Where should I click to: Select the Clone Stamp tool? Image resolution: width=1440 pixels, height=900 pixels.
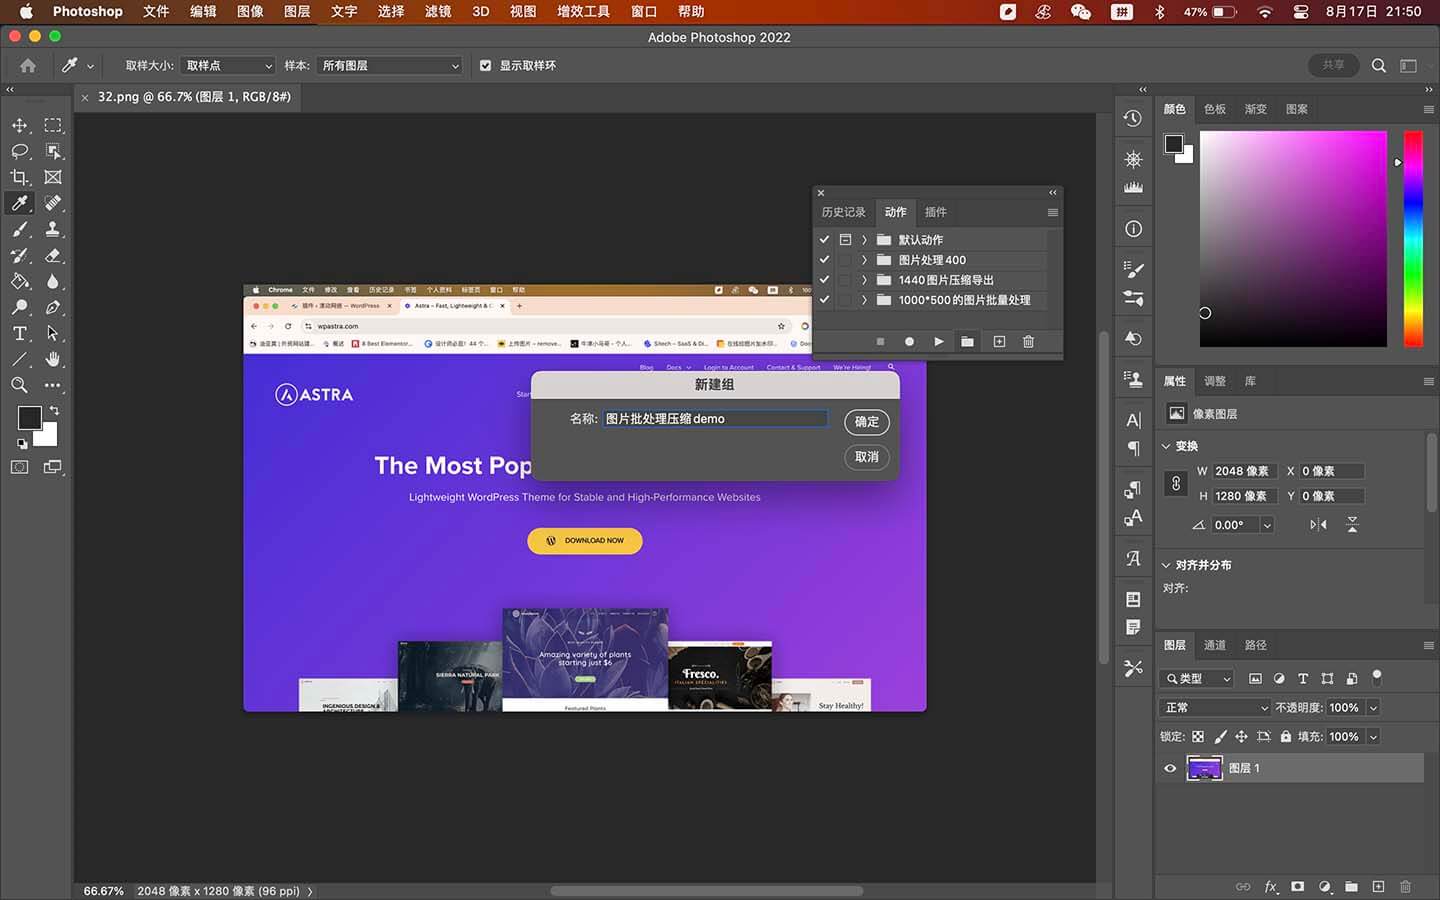[53, 229]
